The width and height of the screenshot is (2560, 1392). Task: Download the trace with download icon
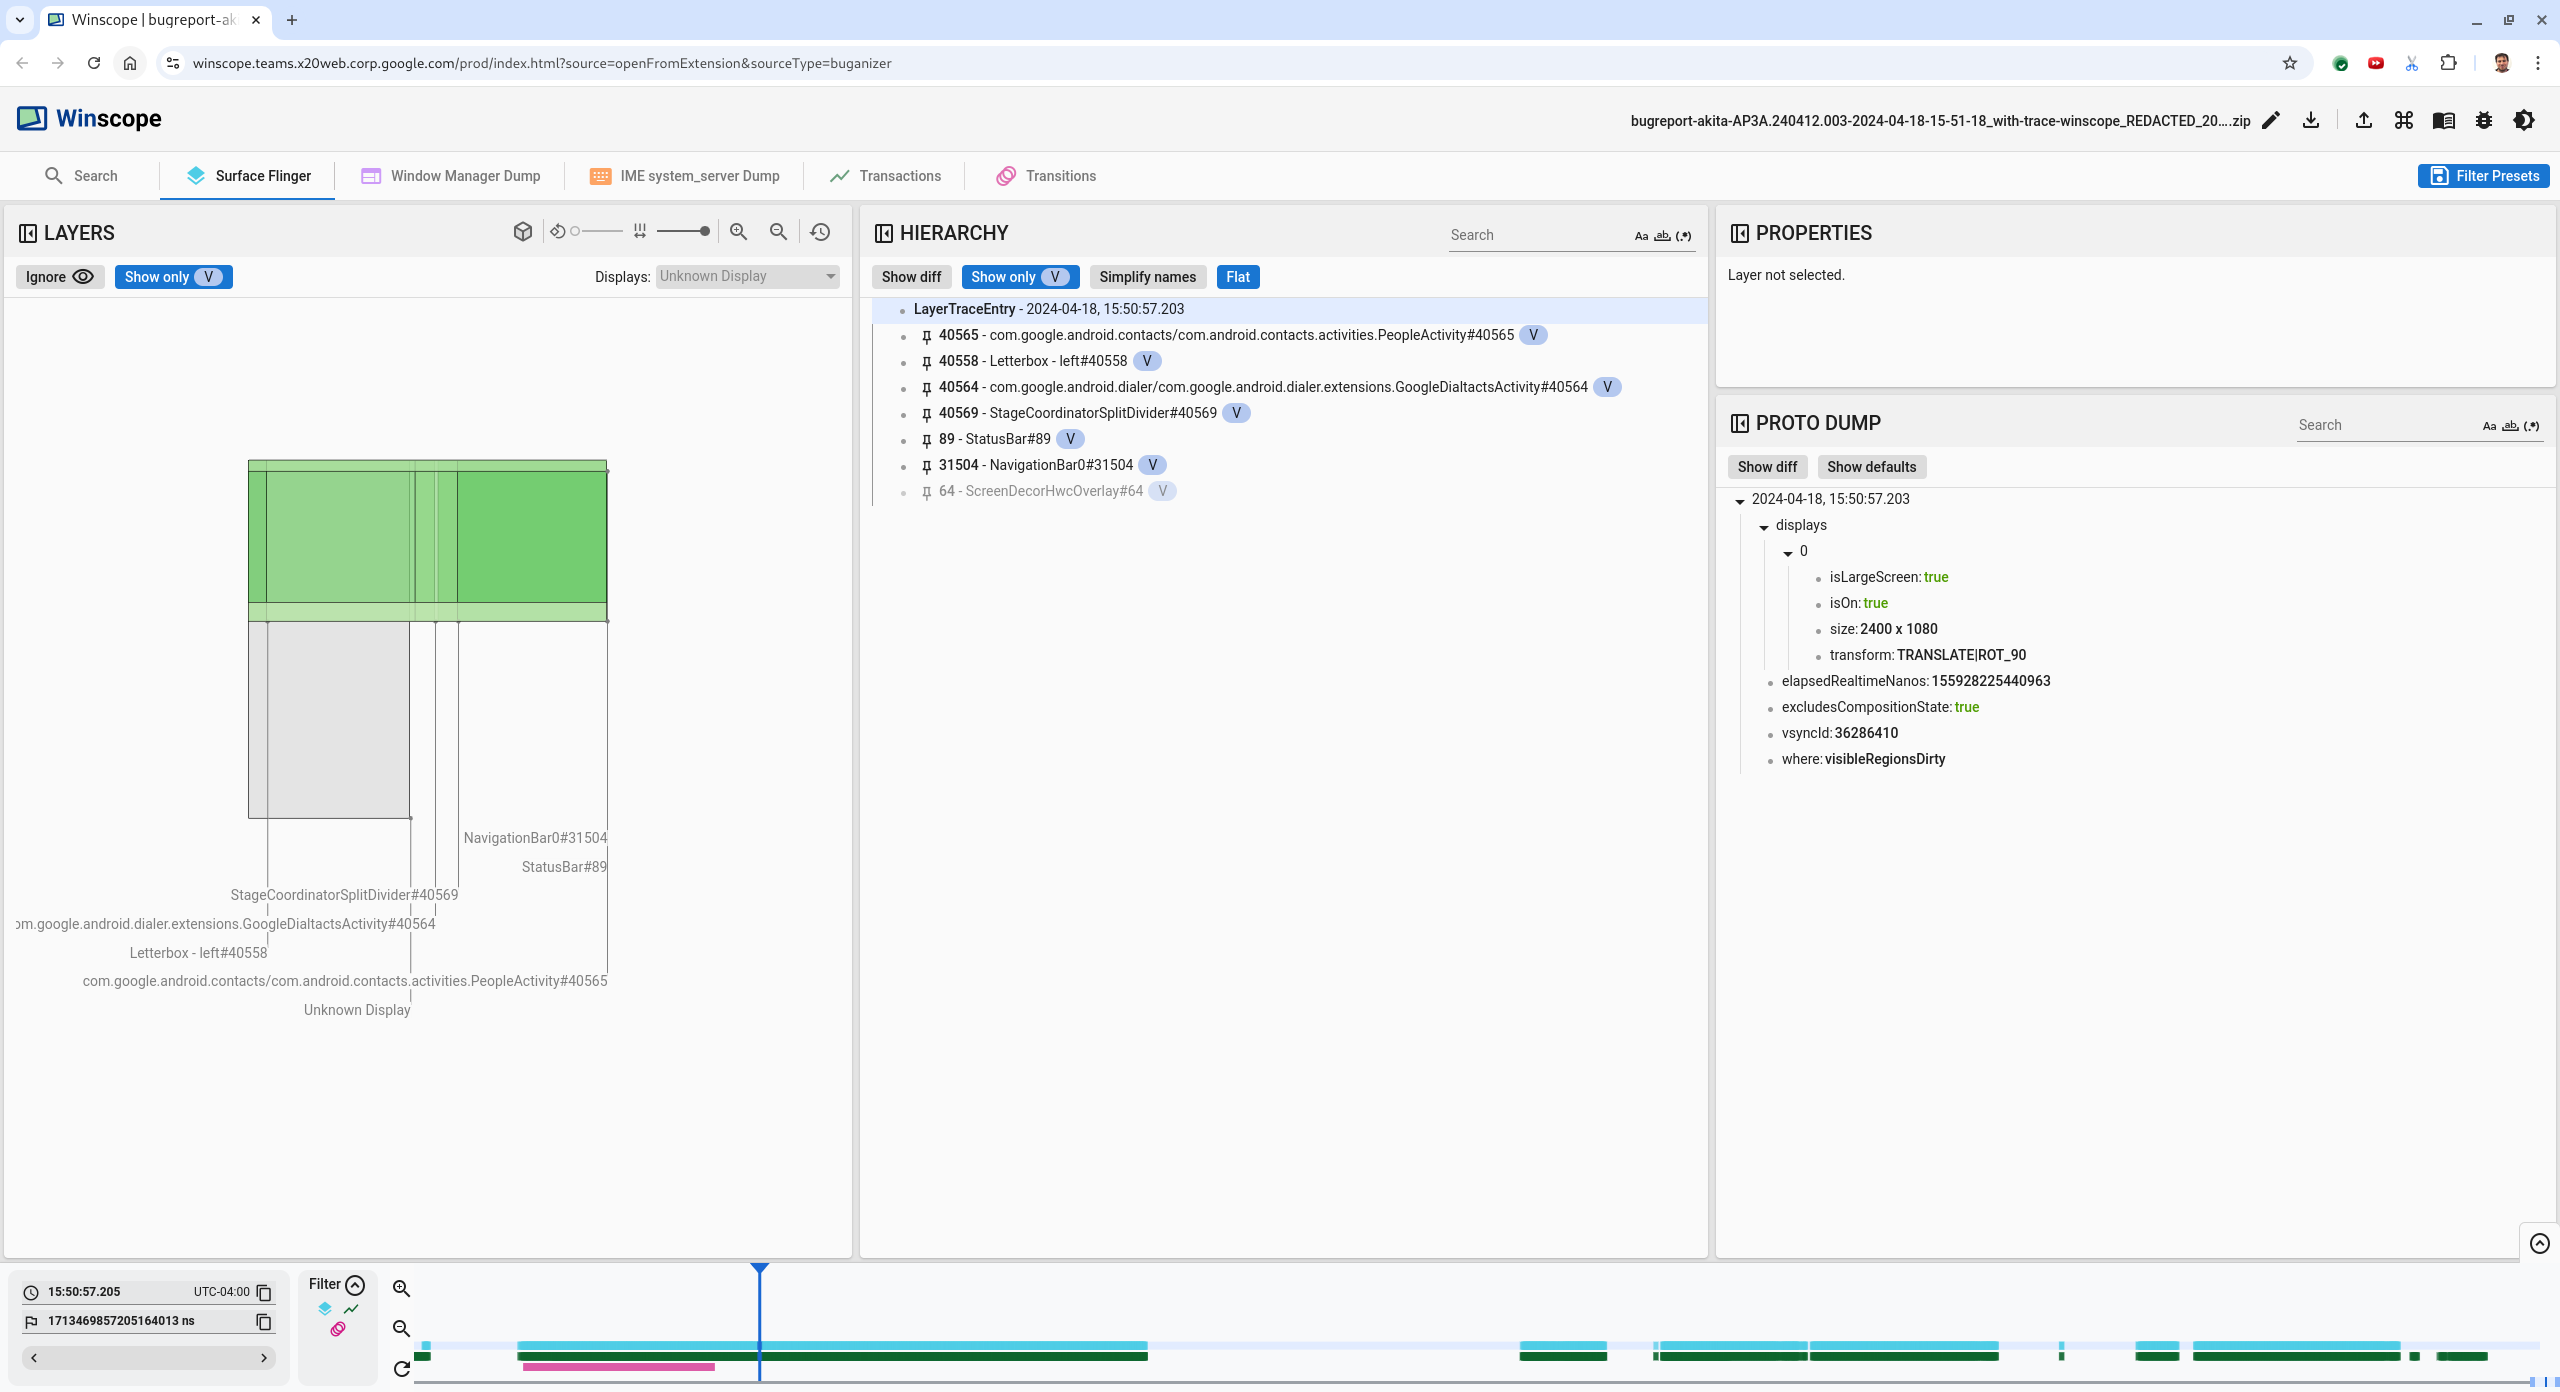(2311, 120)
